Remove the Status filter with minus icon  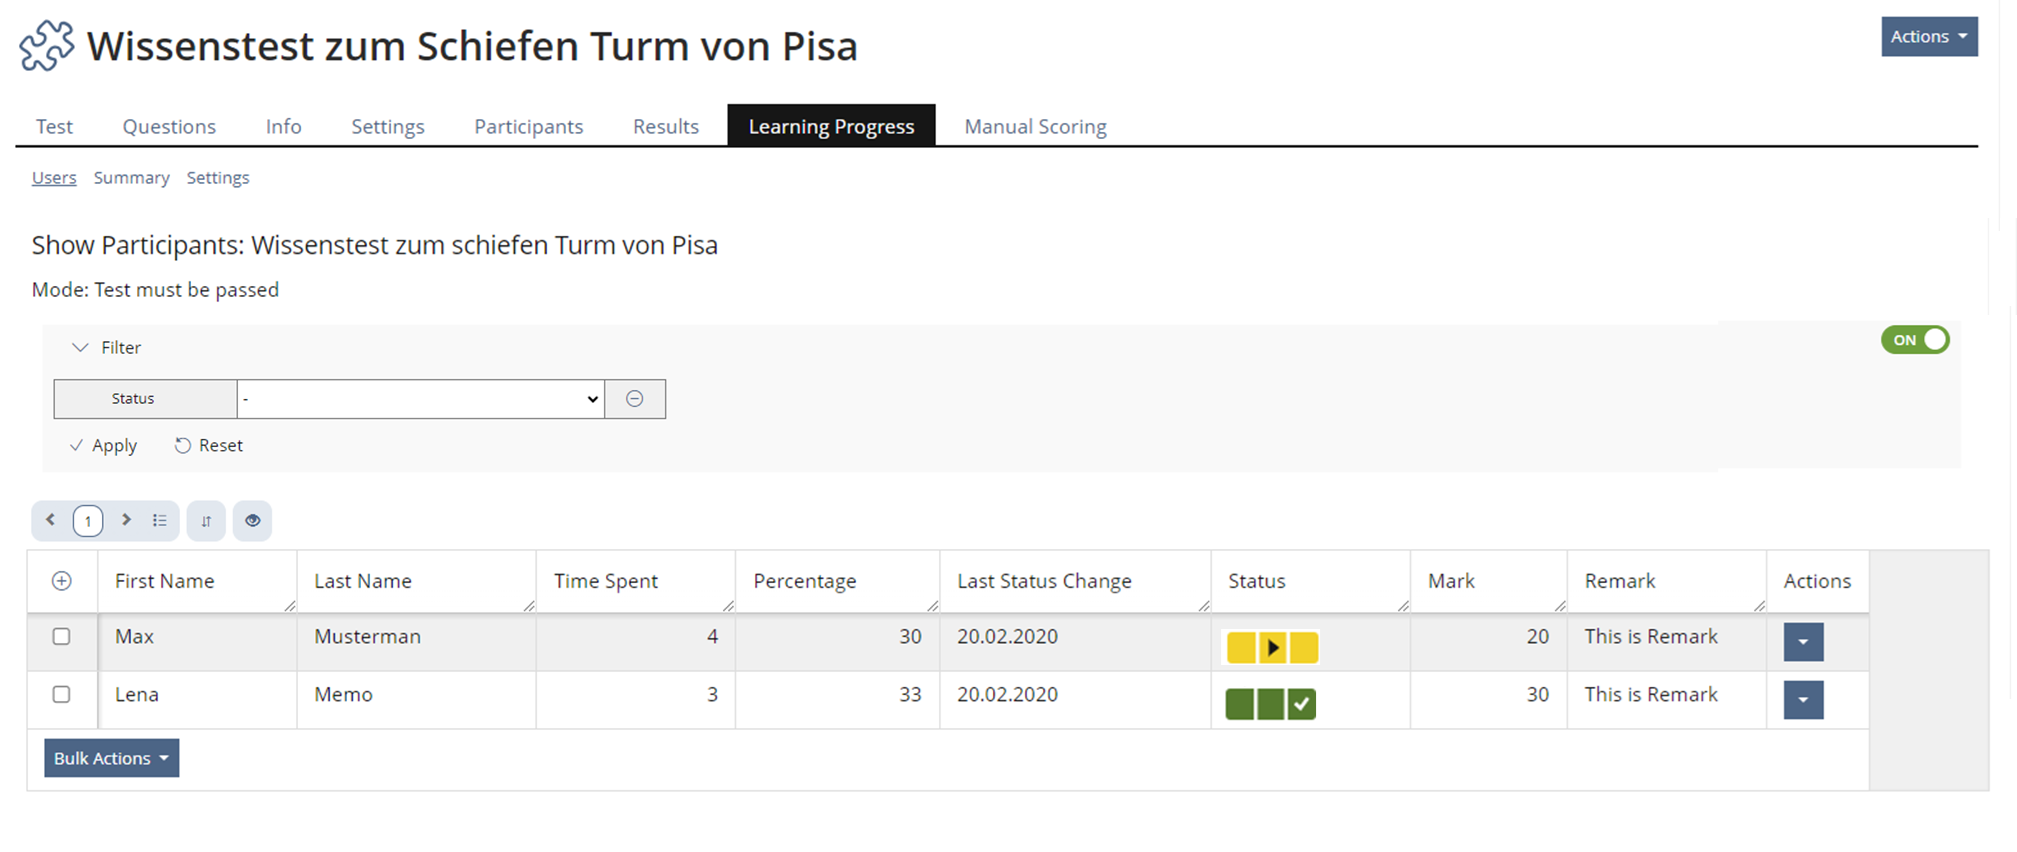pos(635,399)
